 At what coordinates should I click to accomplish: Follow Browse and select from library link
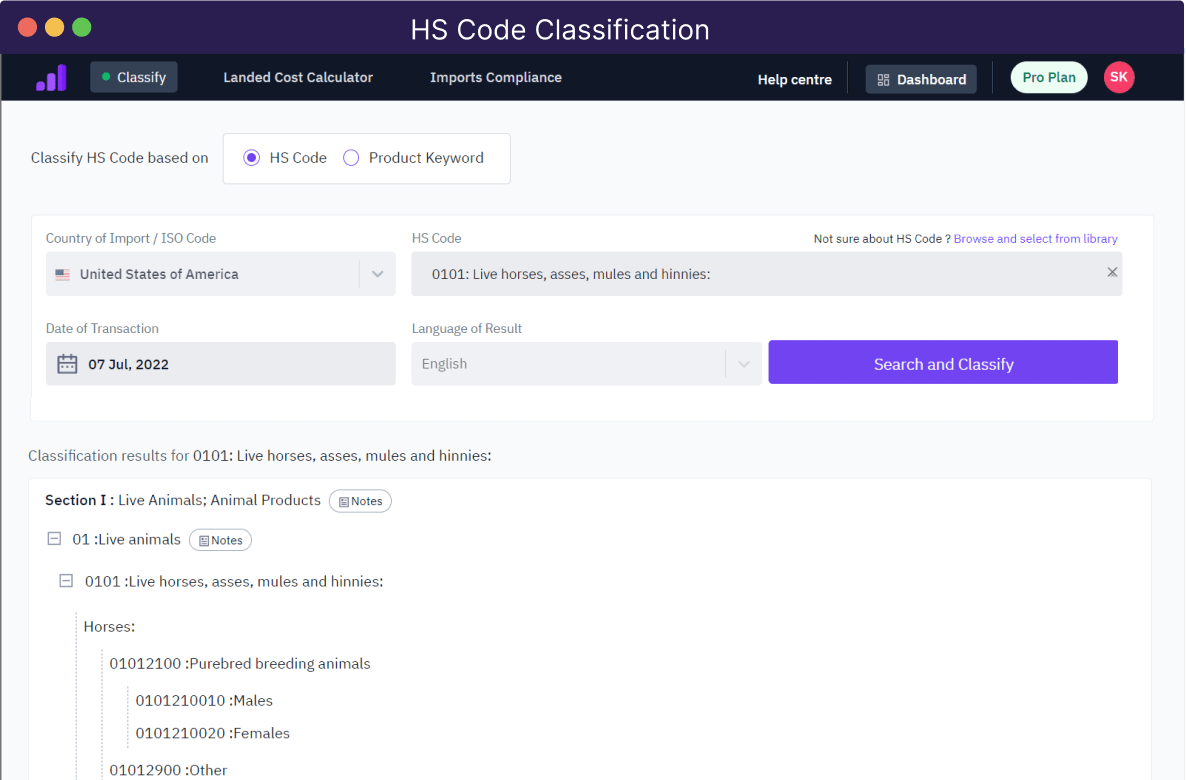click(1035, 238)
